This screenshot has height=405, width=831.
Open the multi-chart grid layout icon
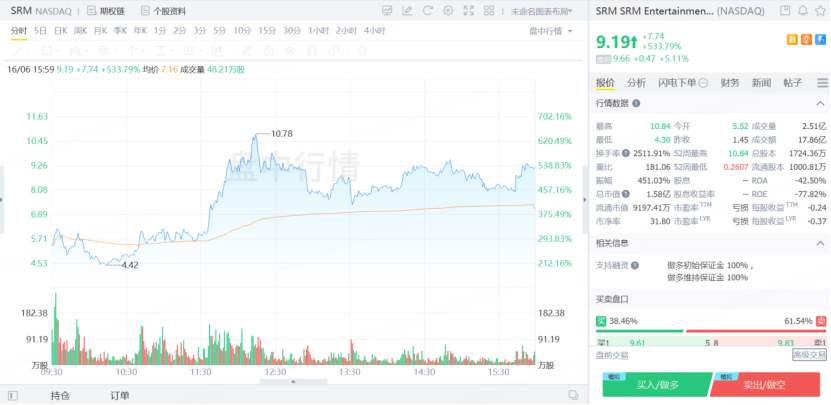(489, 11)
